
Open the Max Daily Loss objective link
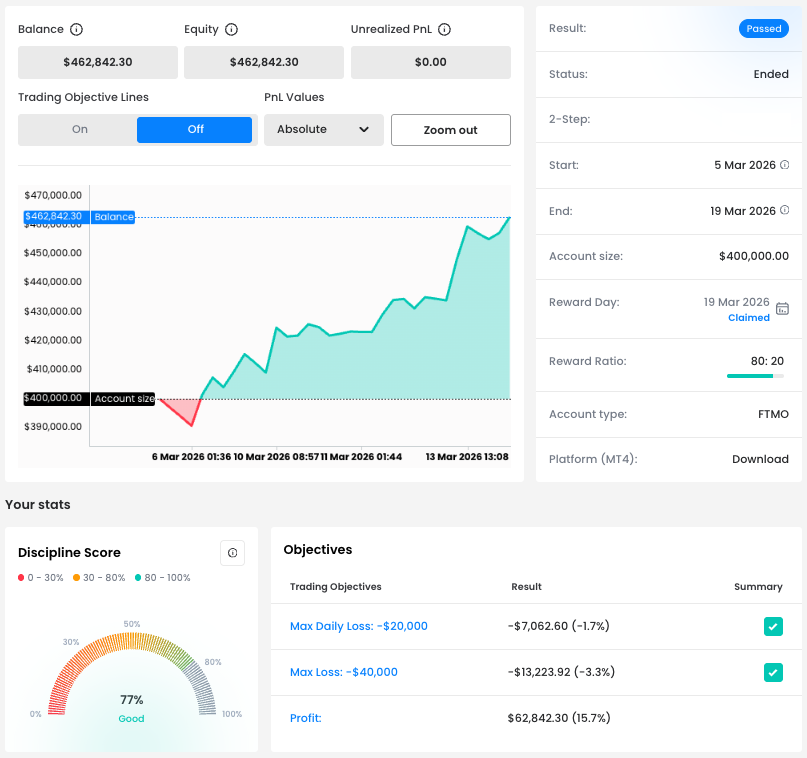click(358, 627)
